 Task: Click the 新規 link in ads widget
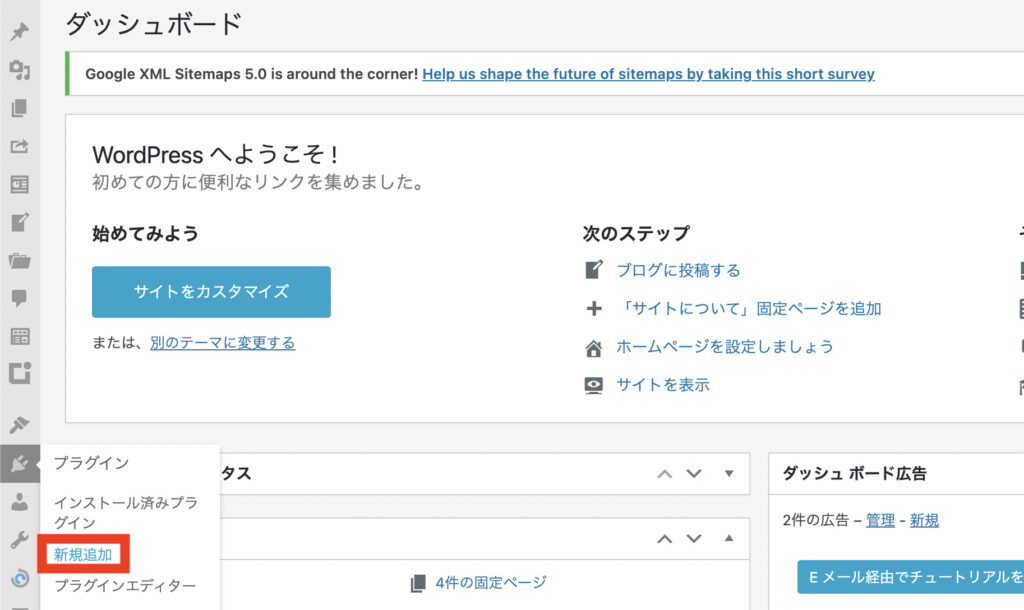click(924, 521)
